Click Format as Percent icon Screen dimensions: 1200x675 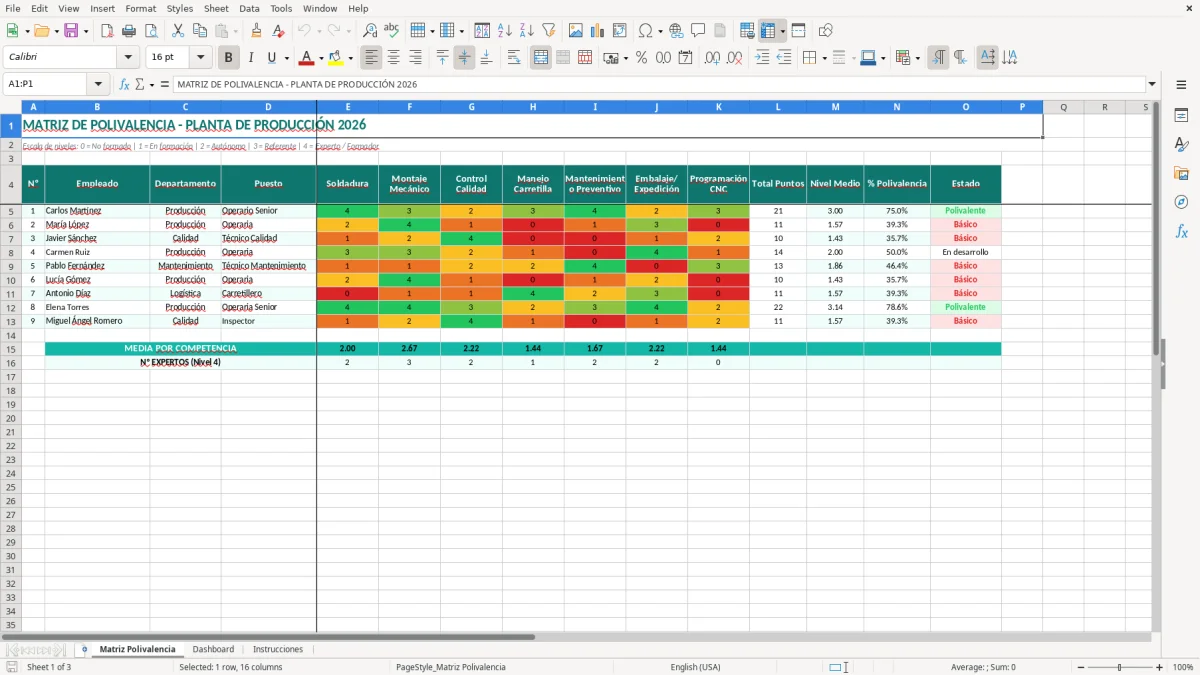pos(641,57)
